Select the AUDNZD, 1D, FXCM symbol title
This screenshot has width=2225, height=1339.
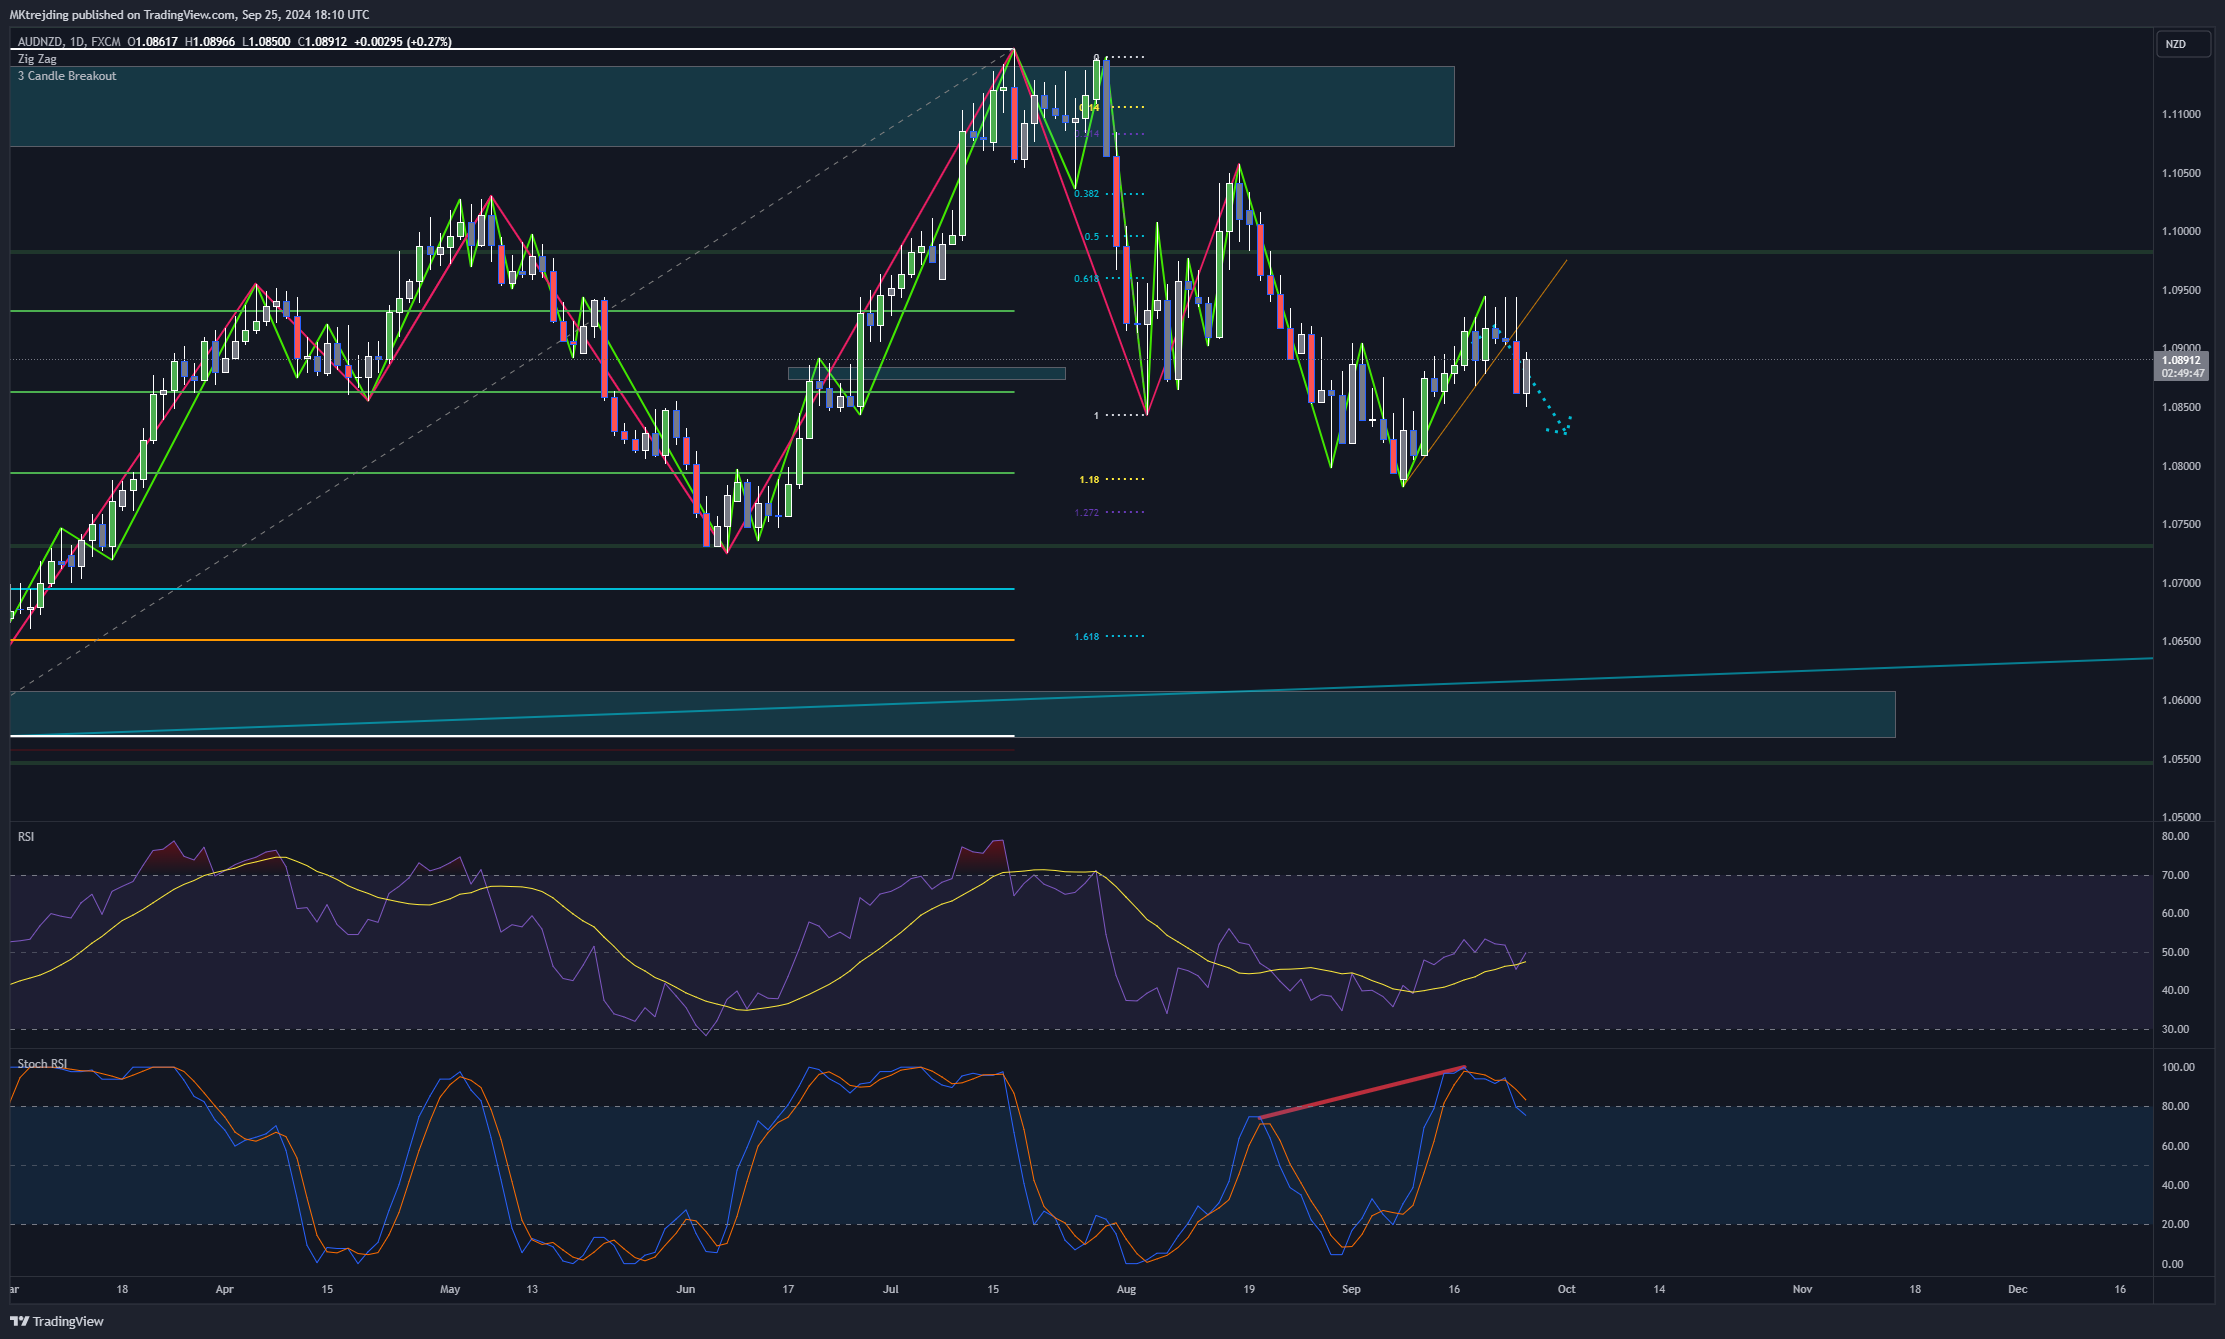click(69, 42)
